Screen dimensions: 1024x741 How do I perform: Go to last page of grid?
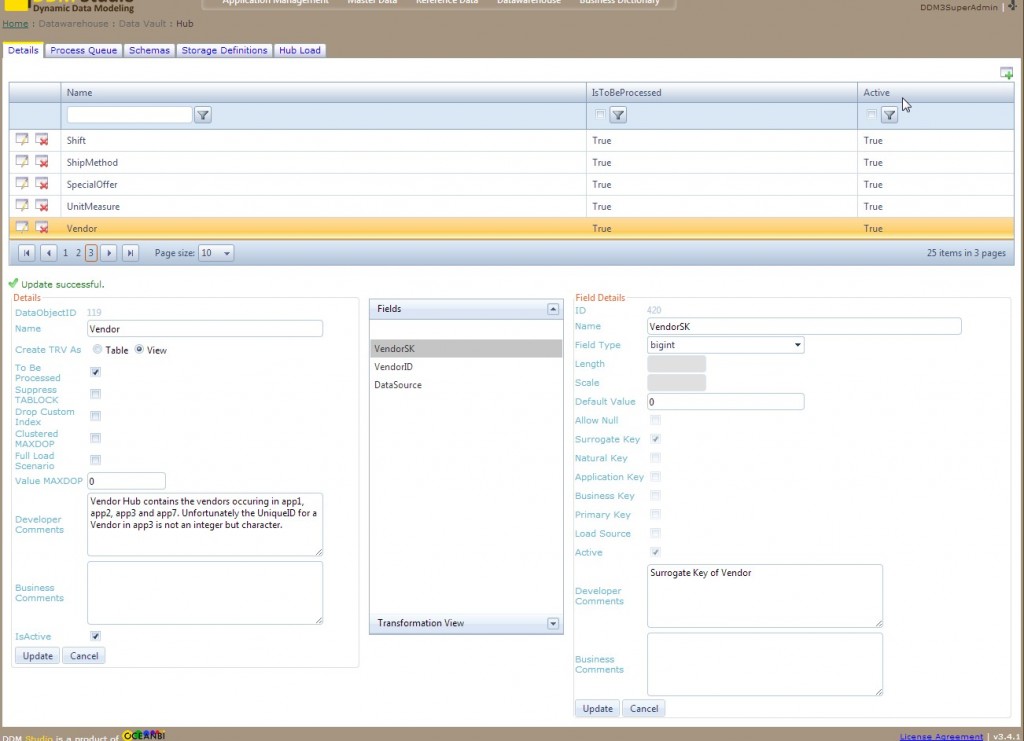tap(131, 253)
